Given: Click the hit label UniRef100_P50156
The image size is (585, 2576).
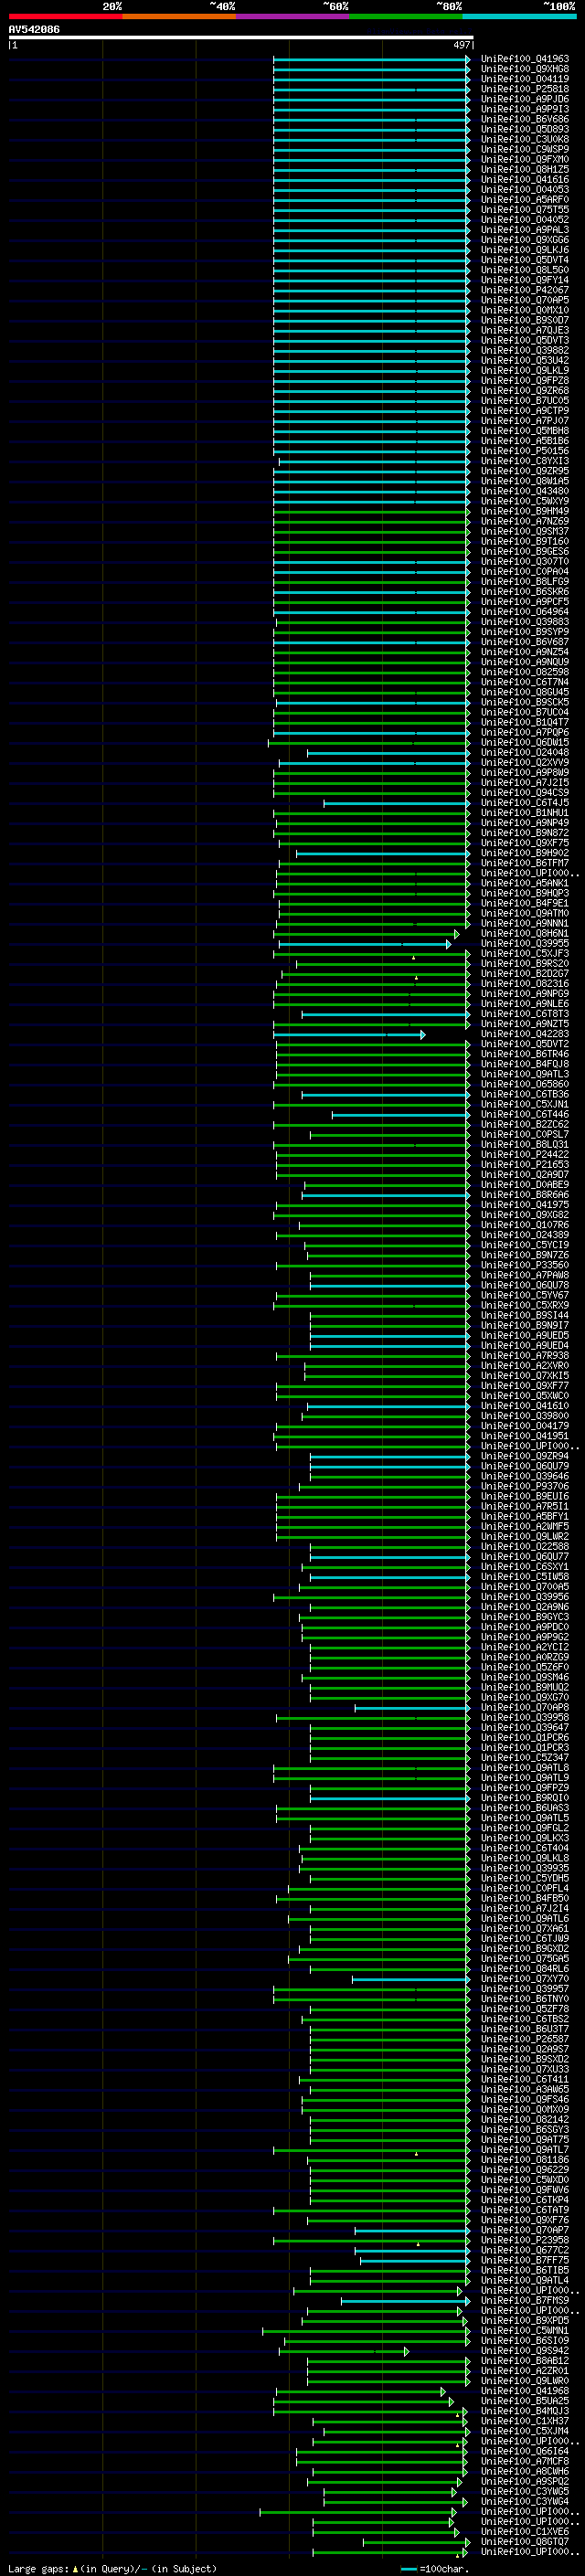Looking at the screenshot, I should (525, 451).
